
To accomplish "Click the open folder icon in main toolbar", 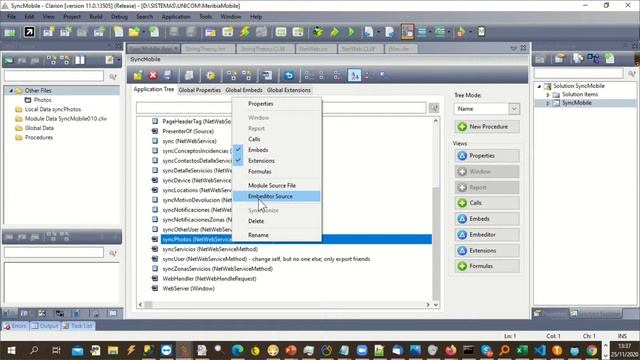I will pyautogui.click(x=133, y=32).
